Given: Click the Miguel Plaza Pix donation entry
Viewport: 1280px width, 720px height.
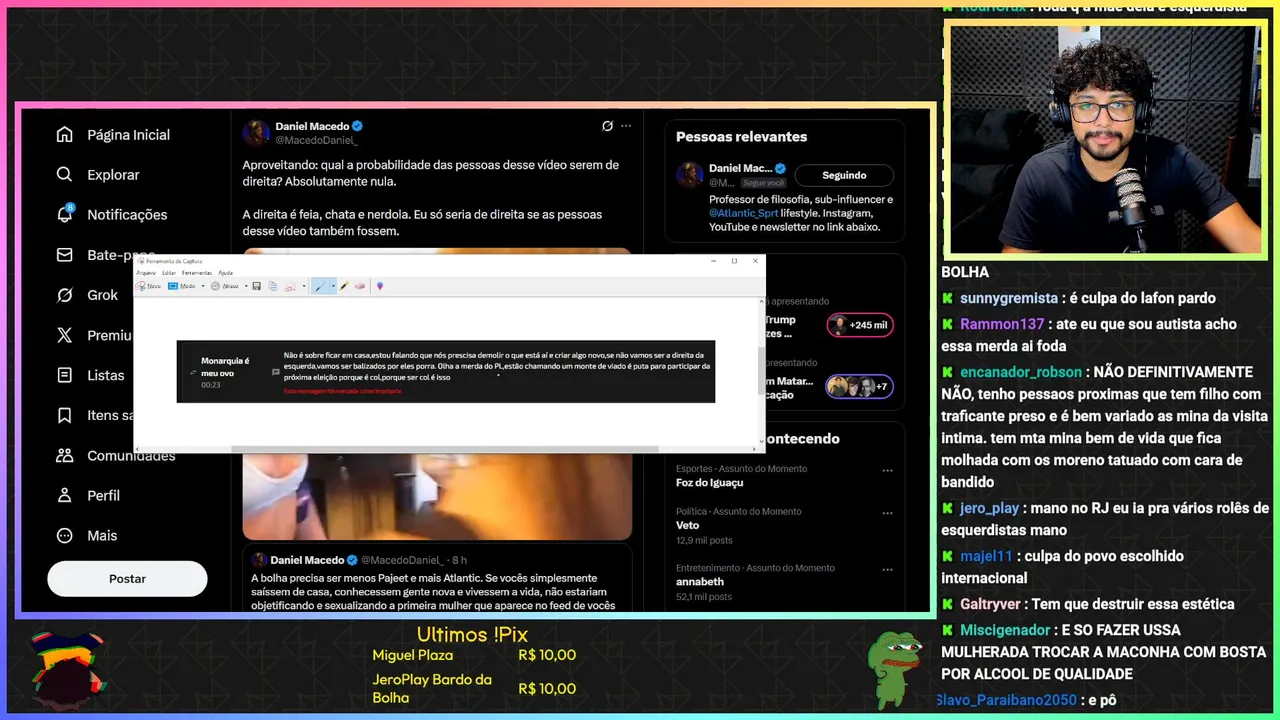Looking at the screenshot, I should (474, 655).
